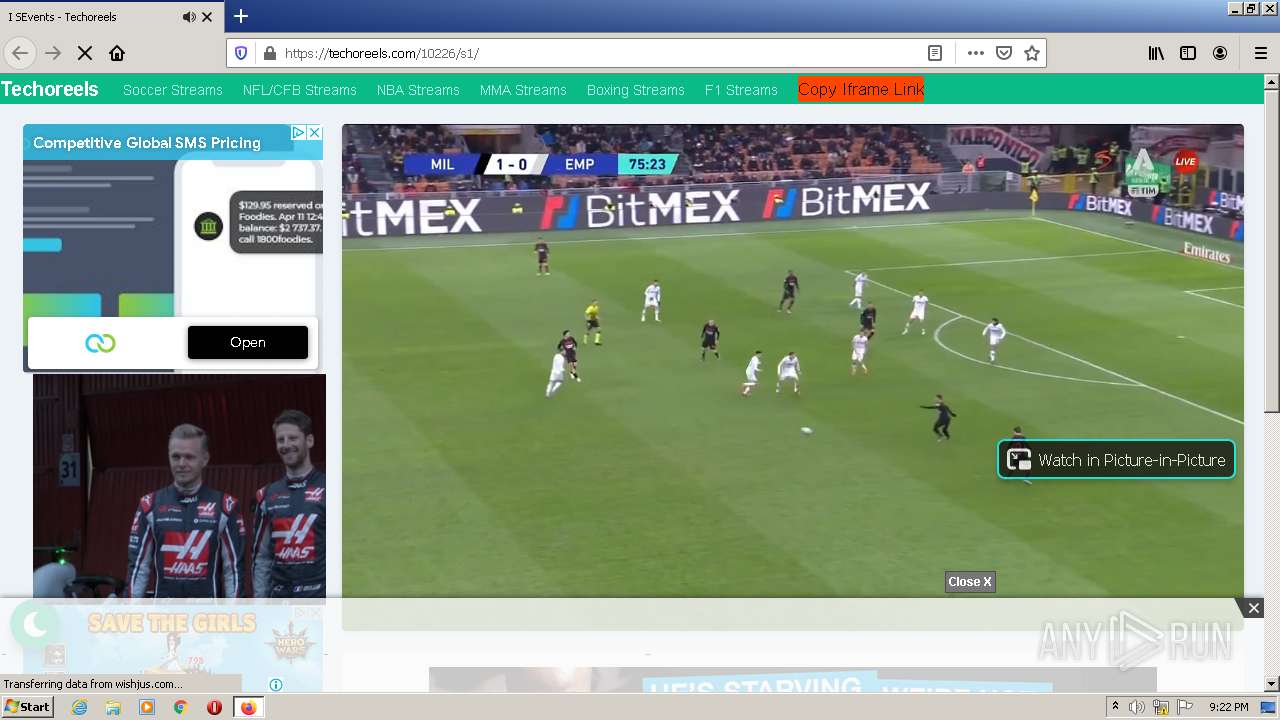
Task: Click the info icon below the banner ad
Action: 276,685
